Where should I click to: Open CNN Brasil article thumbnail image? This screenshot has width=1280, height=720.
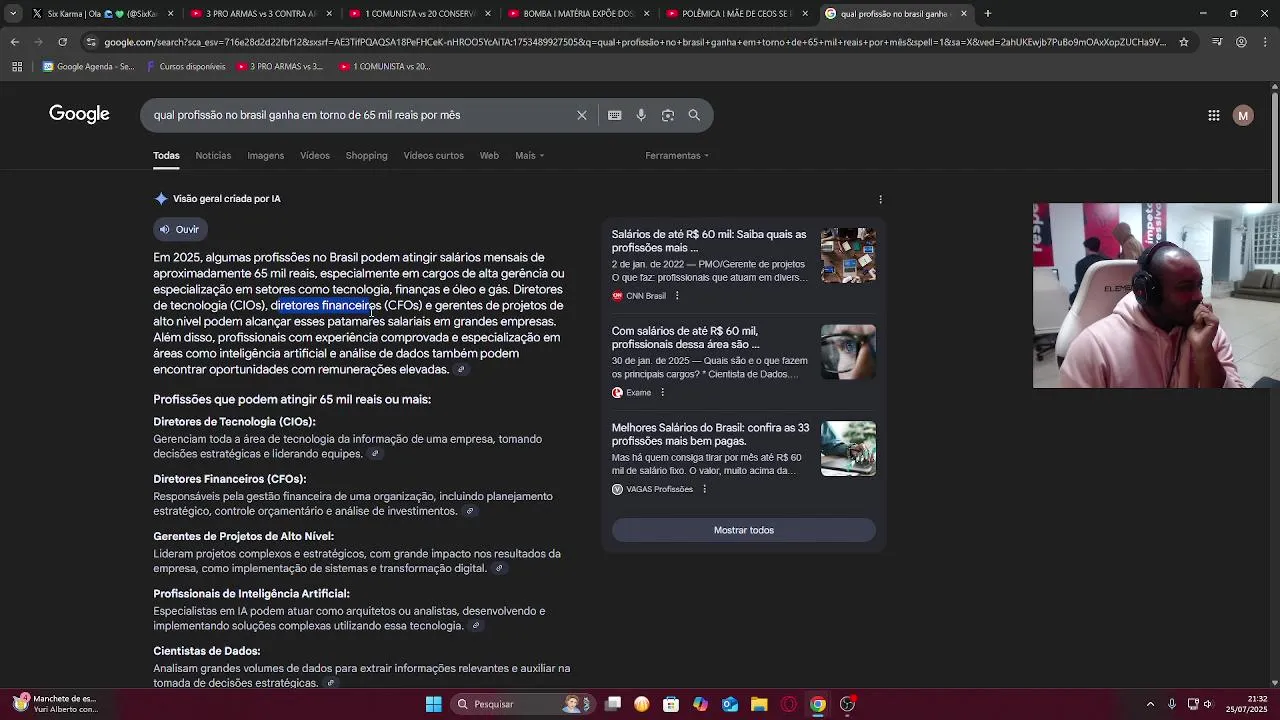click(x=848, y=255)
